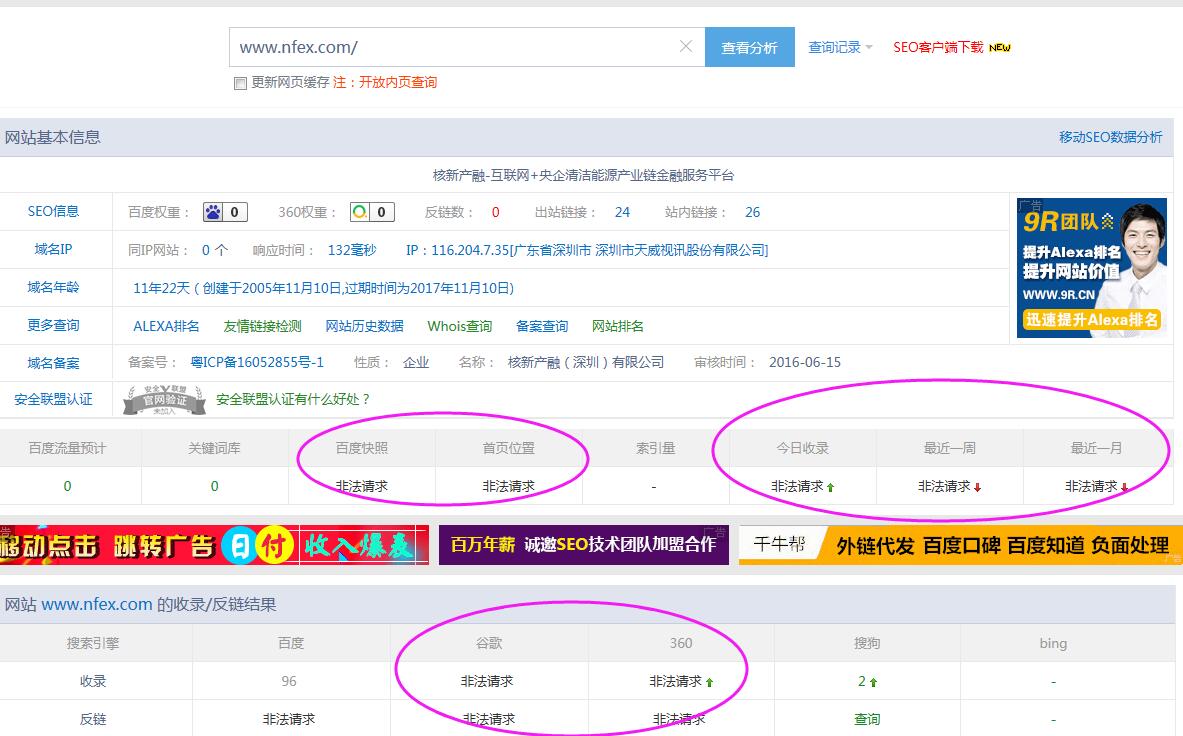Click the 百度流量预计 value 0
This screenshot has width=1183, height=736.
pos(67,486)
